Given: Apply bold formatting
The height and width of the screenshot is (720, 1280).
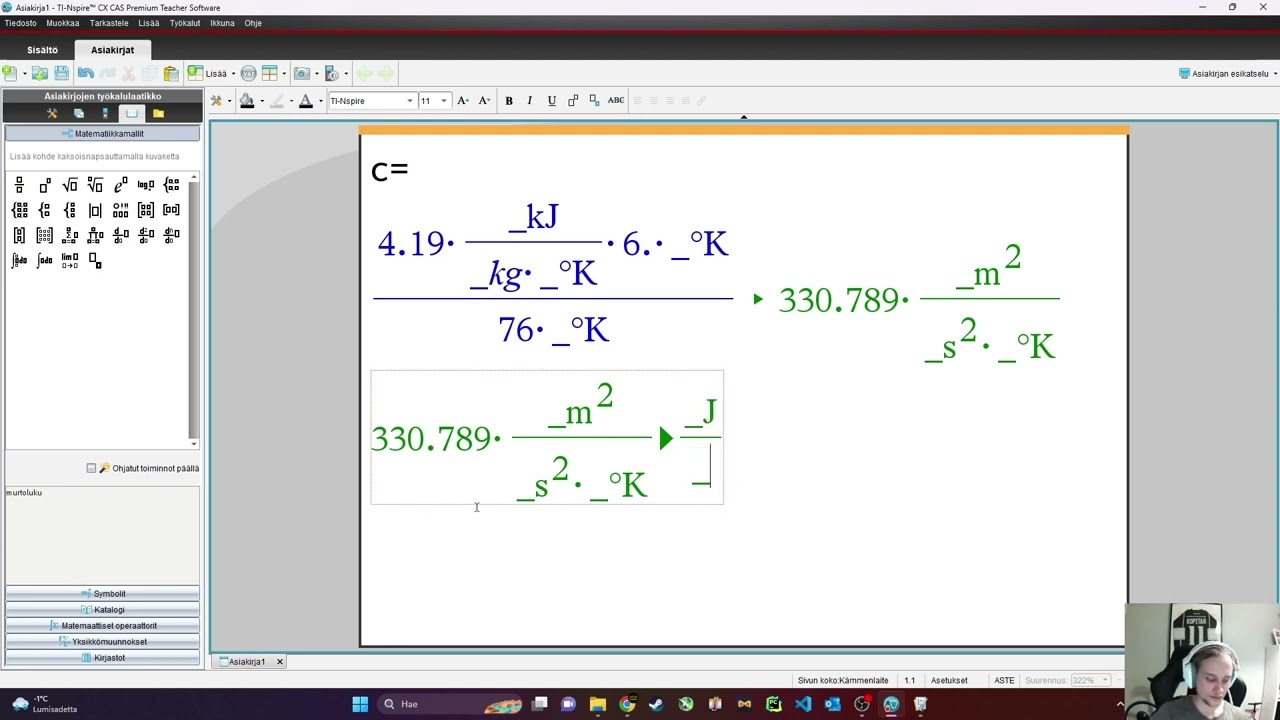Looking at the screenshot, I should click(509, 100).
